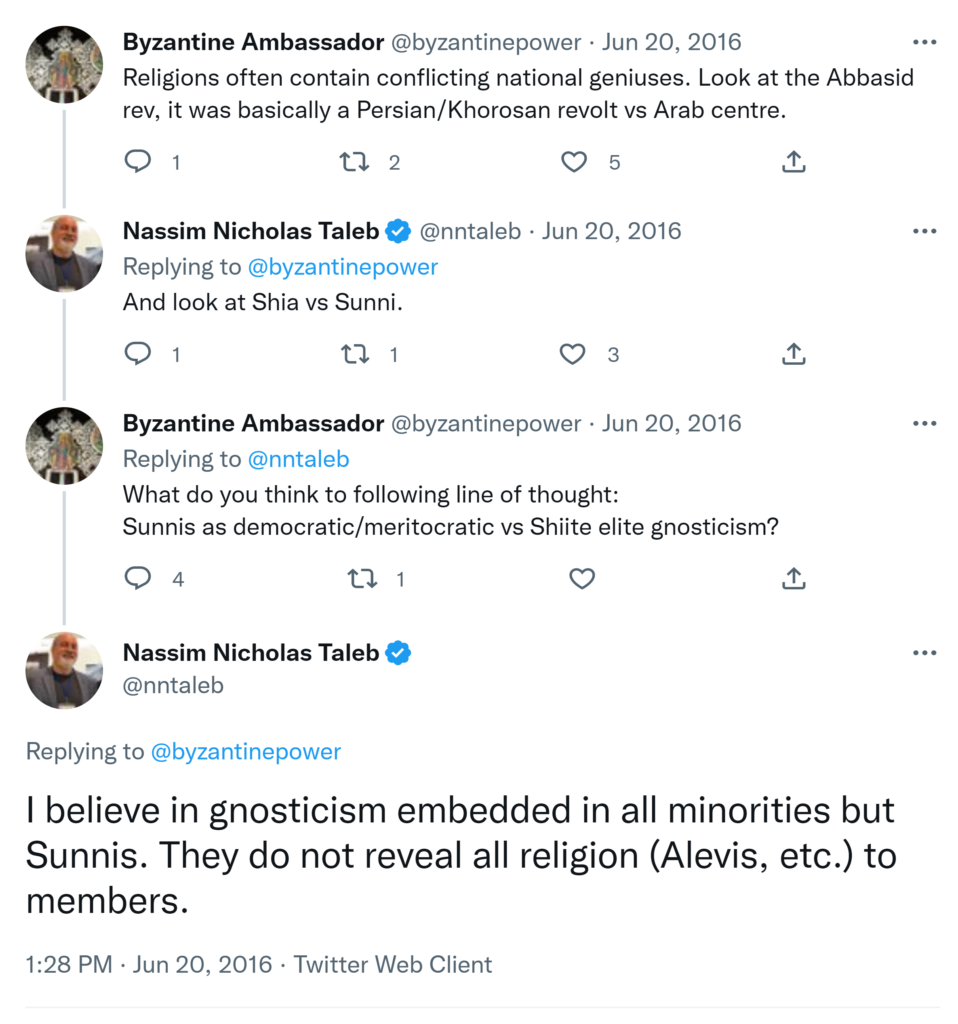Share the Abbasid rev tweet

coord(793,162)
